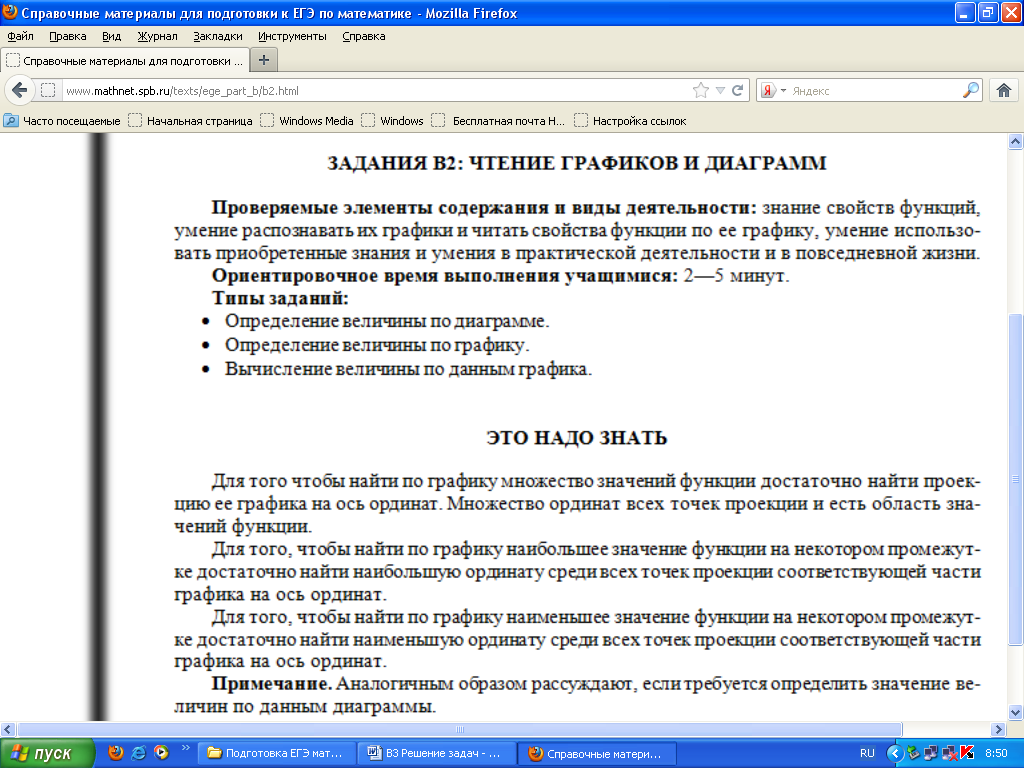This screenshot has height=768, width=1024.
Task: Switch to Подготовка ЕГЭ мат folder window
Action: tap(276, 753)
